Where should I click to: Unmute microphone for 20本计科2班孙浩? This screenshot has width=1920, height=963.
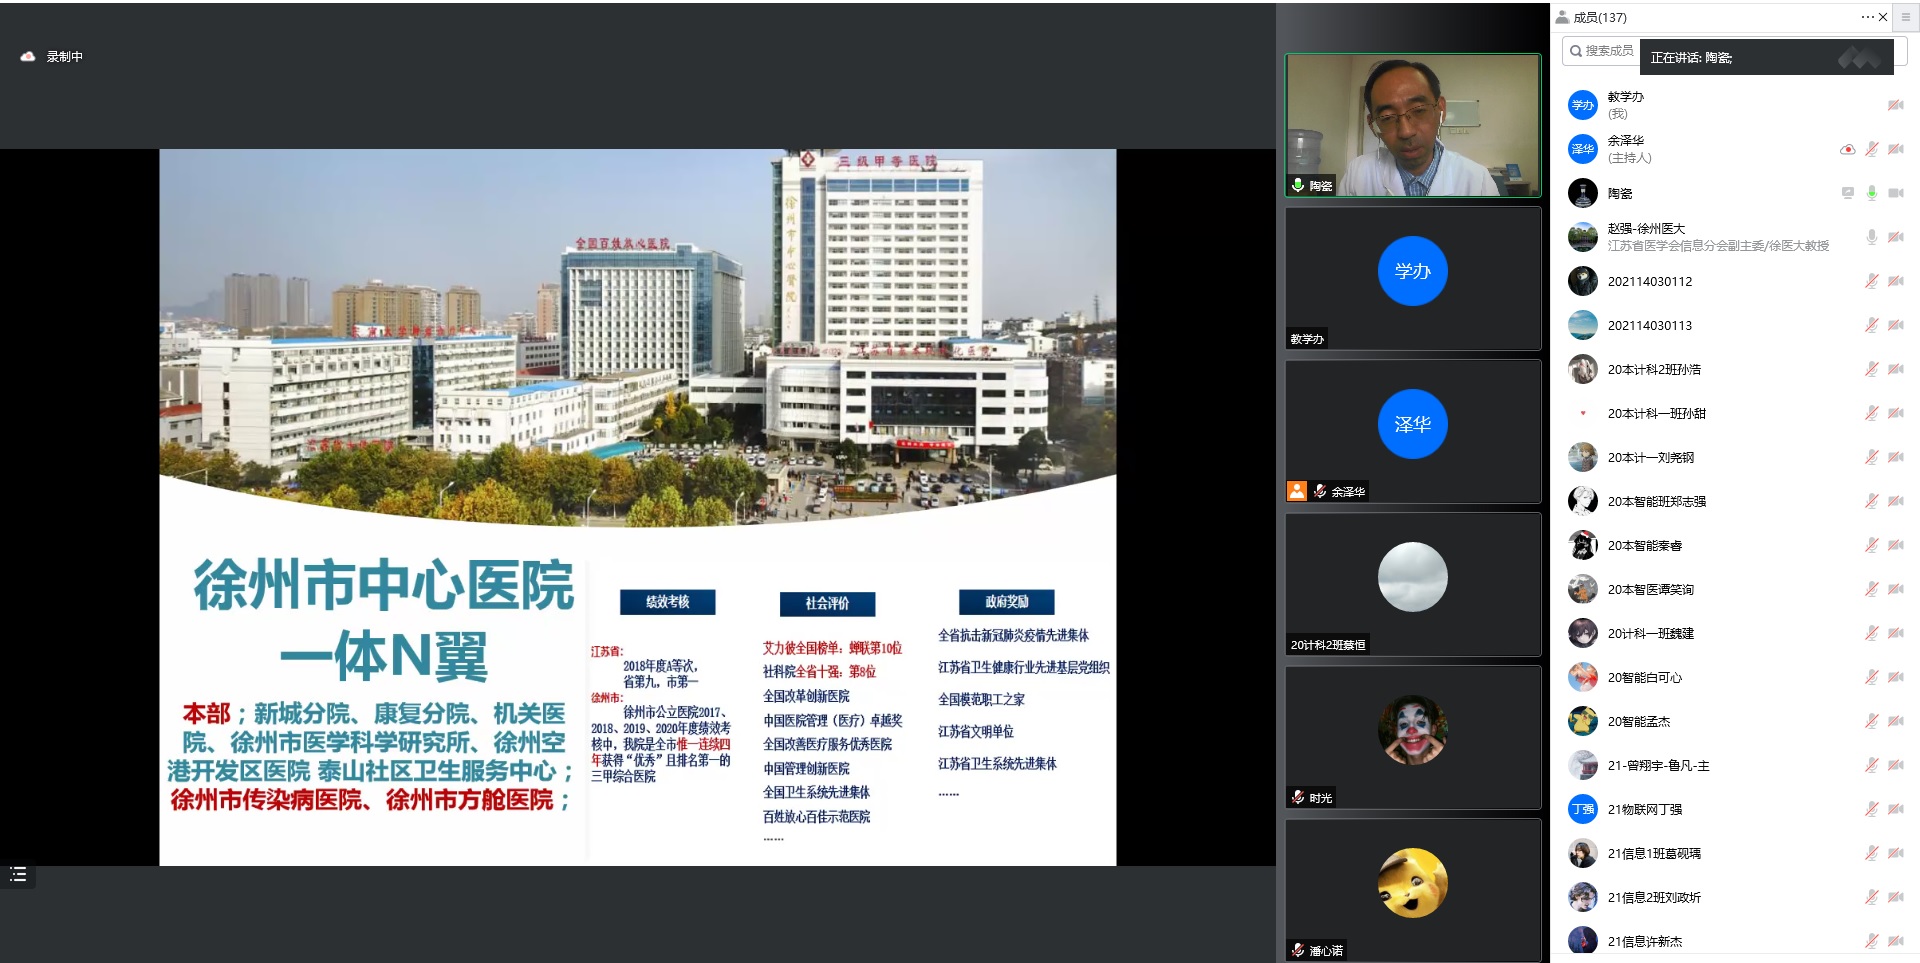(1871, 369)
